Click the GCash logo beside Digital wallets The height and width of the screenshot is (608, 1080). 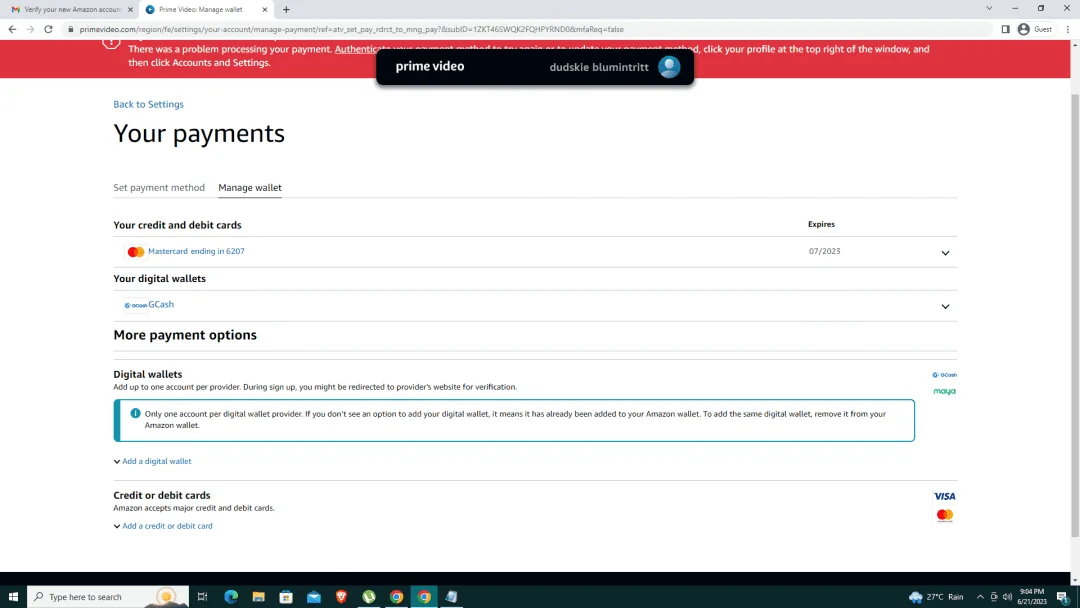click(x=944, y=375)
